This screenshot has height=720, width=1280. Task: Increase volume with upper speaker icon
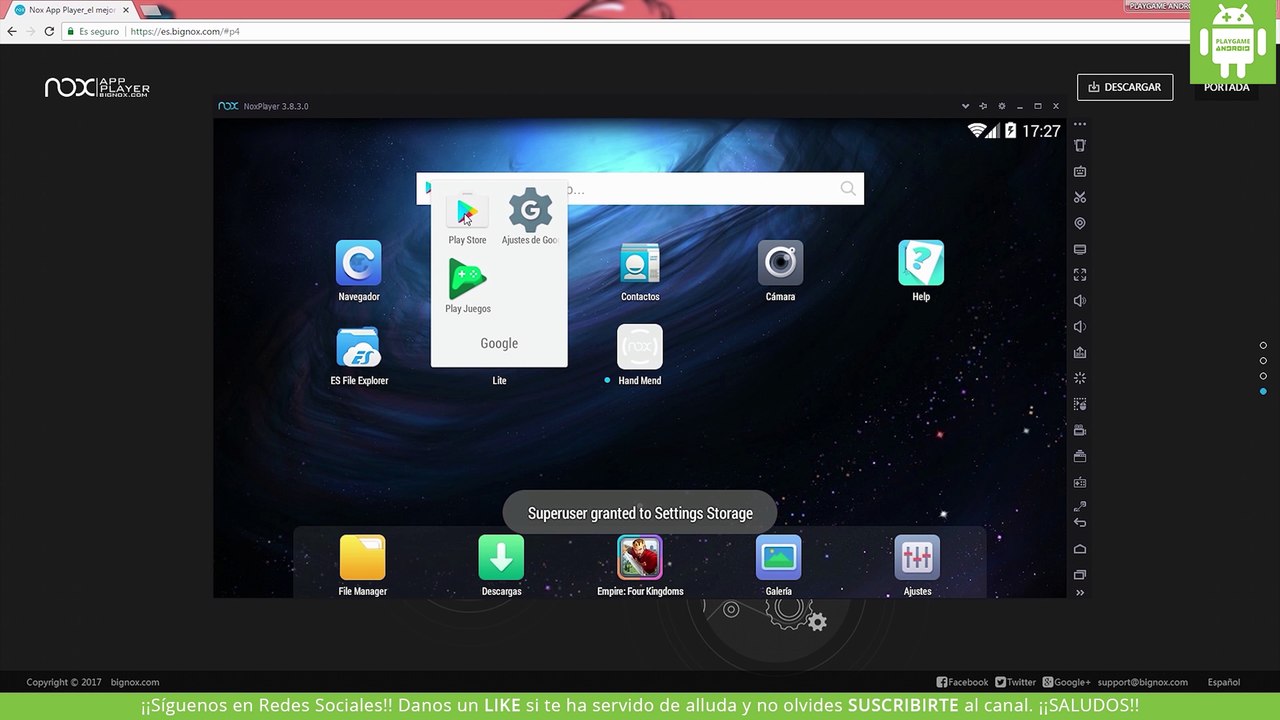1080,301
